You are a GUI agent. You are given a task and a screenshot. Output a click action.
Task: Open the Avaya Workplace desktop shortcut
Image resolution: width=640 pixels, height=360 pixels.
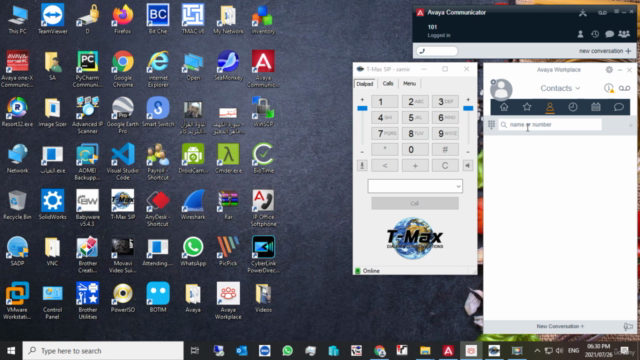pyautogui.click(x=228, y=300)
